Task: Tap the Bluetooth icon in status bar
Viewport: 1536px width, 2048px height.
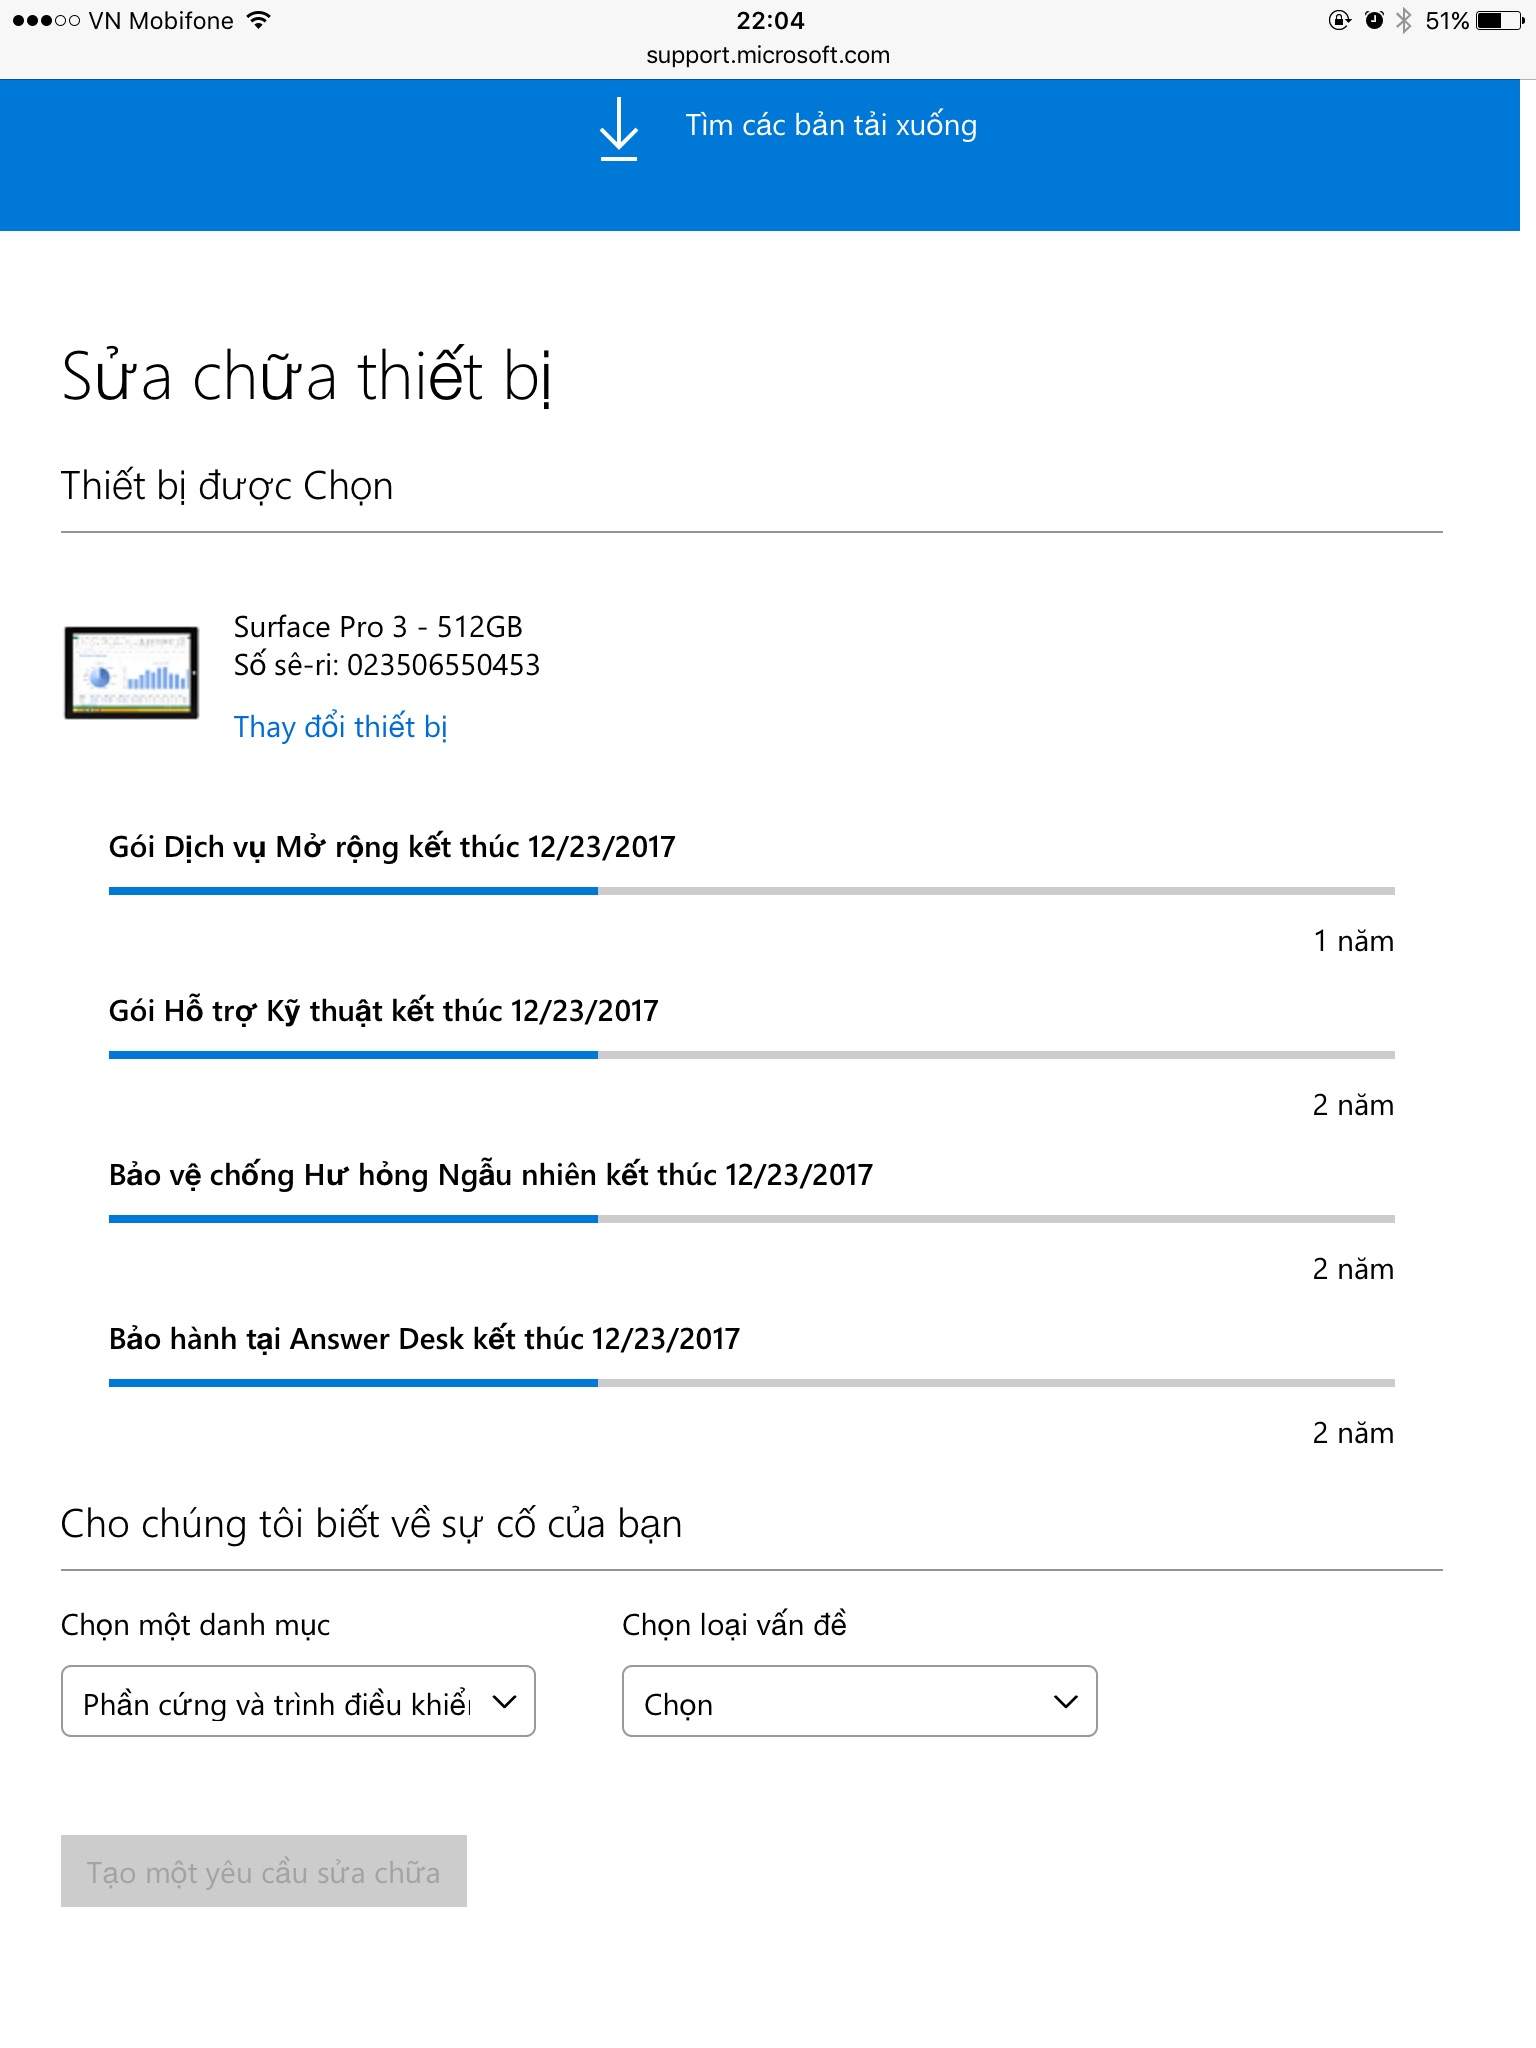Action: click(1404, 20)
